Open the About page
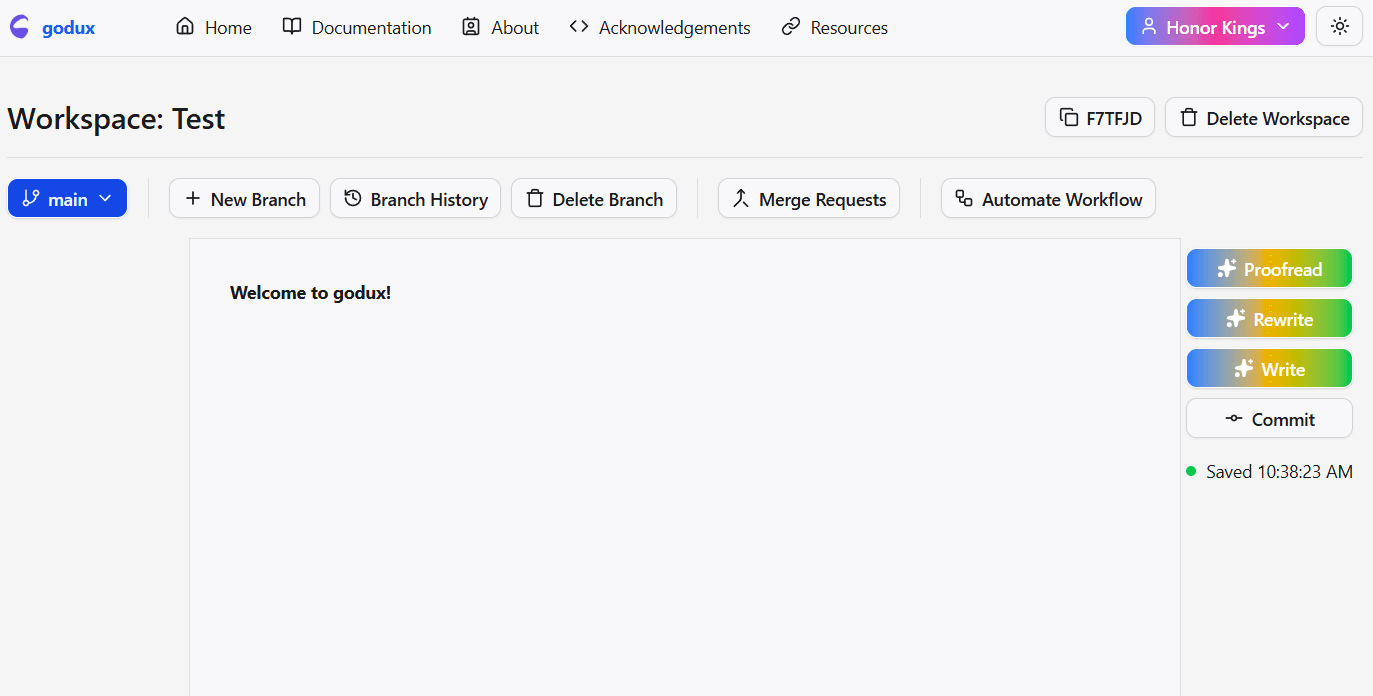Screen dimensions: 1373x696 (500, 28)
